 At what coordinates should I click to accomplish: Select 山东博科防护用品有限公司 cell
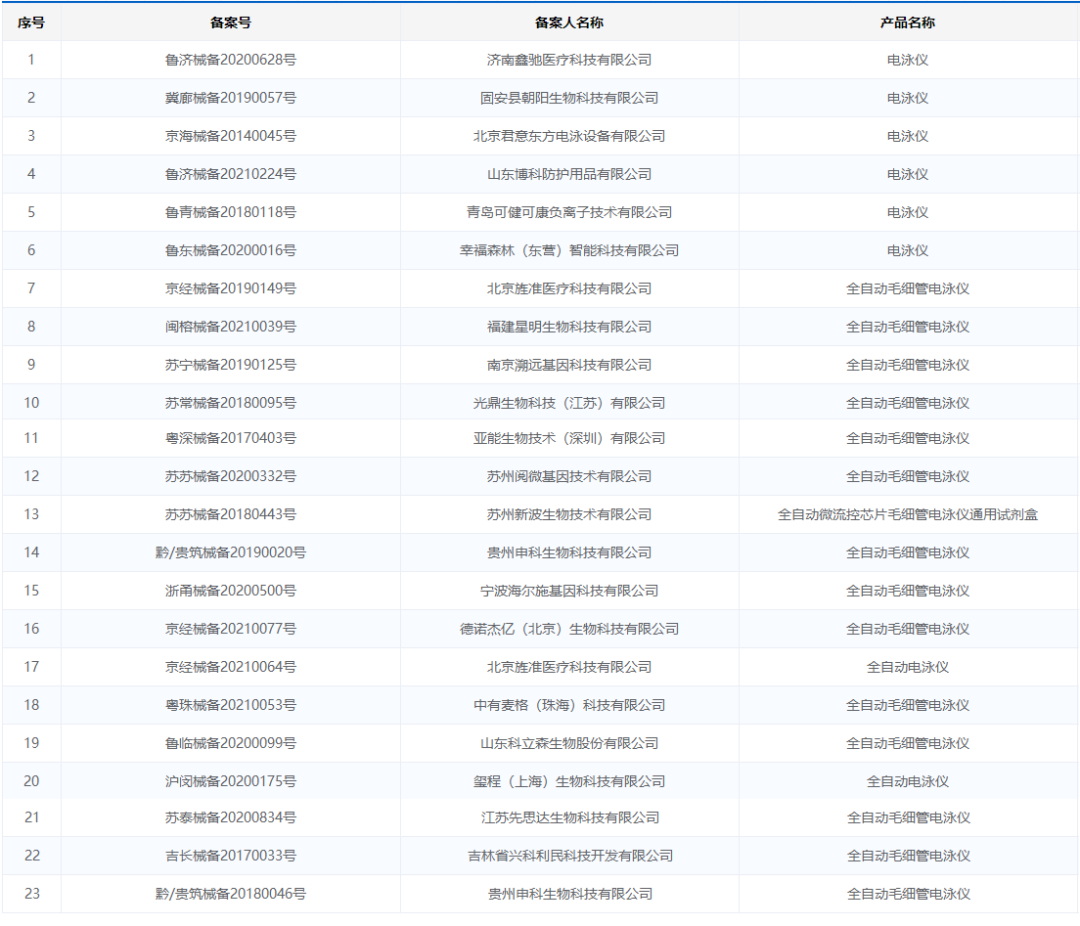click(569, 174)
